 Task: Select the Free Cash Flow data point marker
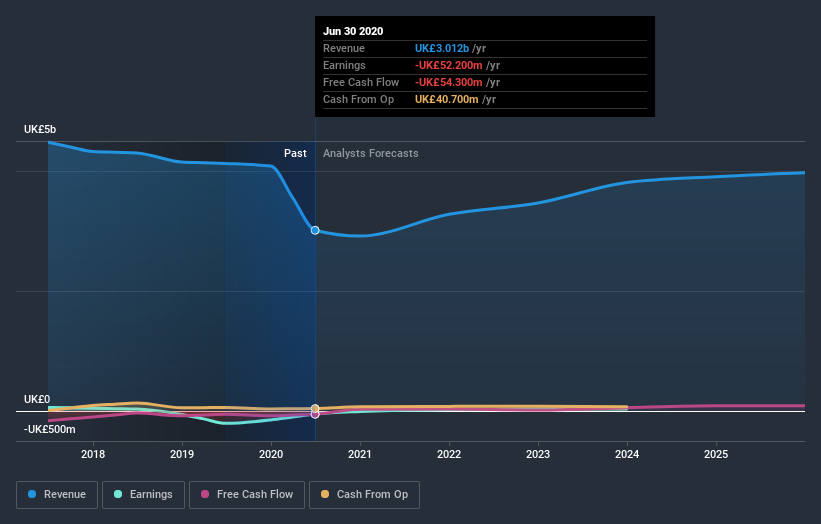click(315, 415)
